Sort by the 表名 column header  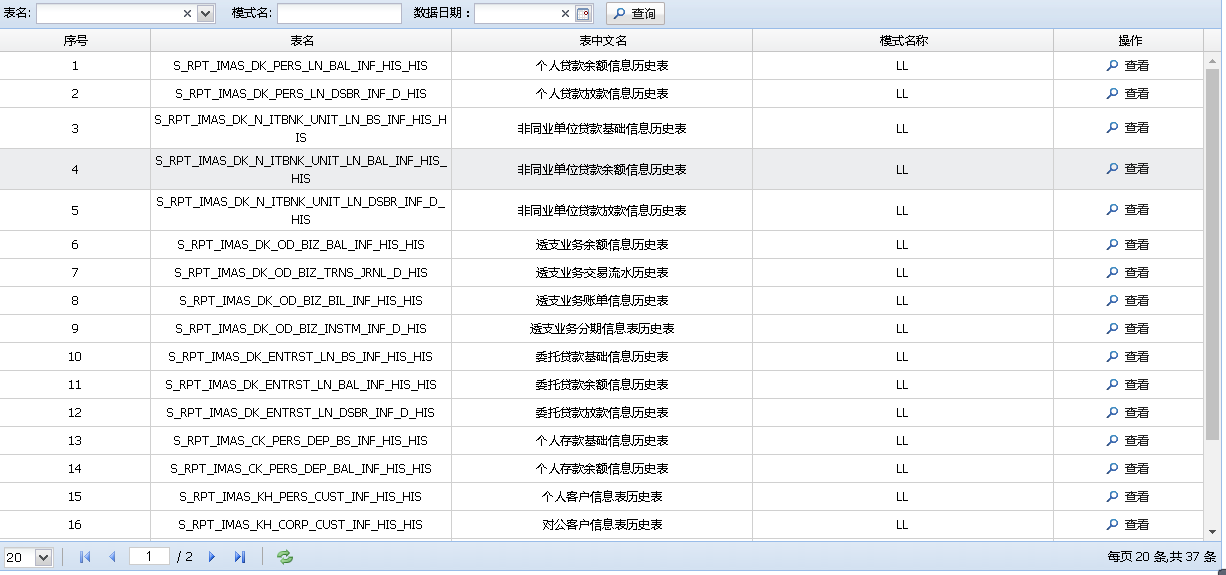pyautogui.click(x=301, y=41)
